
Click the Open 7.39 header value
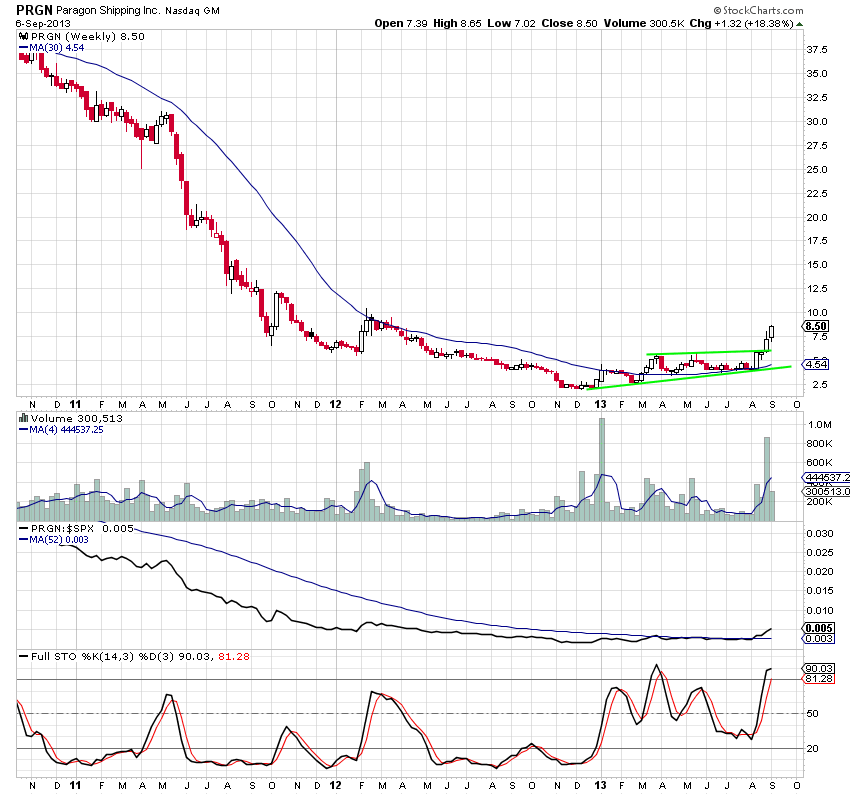pyautogui.click(x=401, y=23)
